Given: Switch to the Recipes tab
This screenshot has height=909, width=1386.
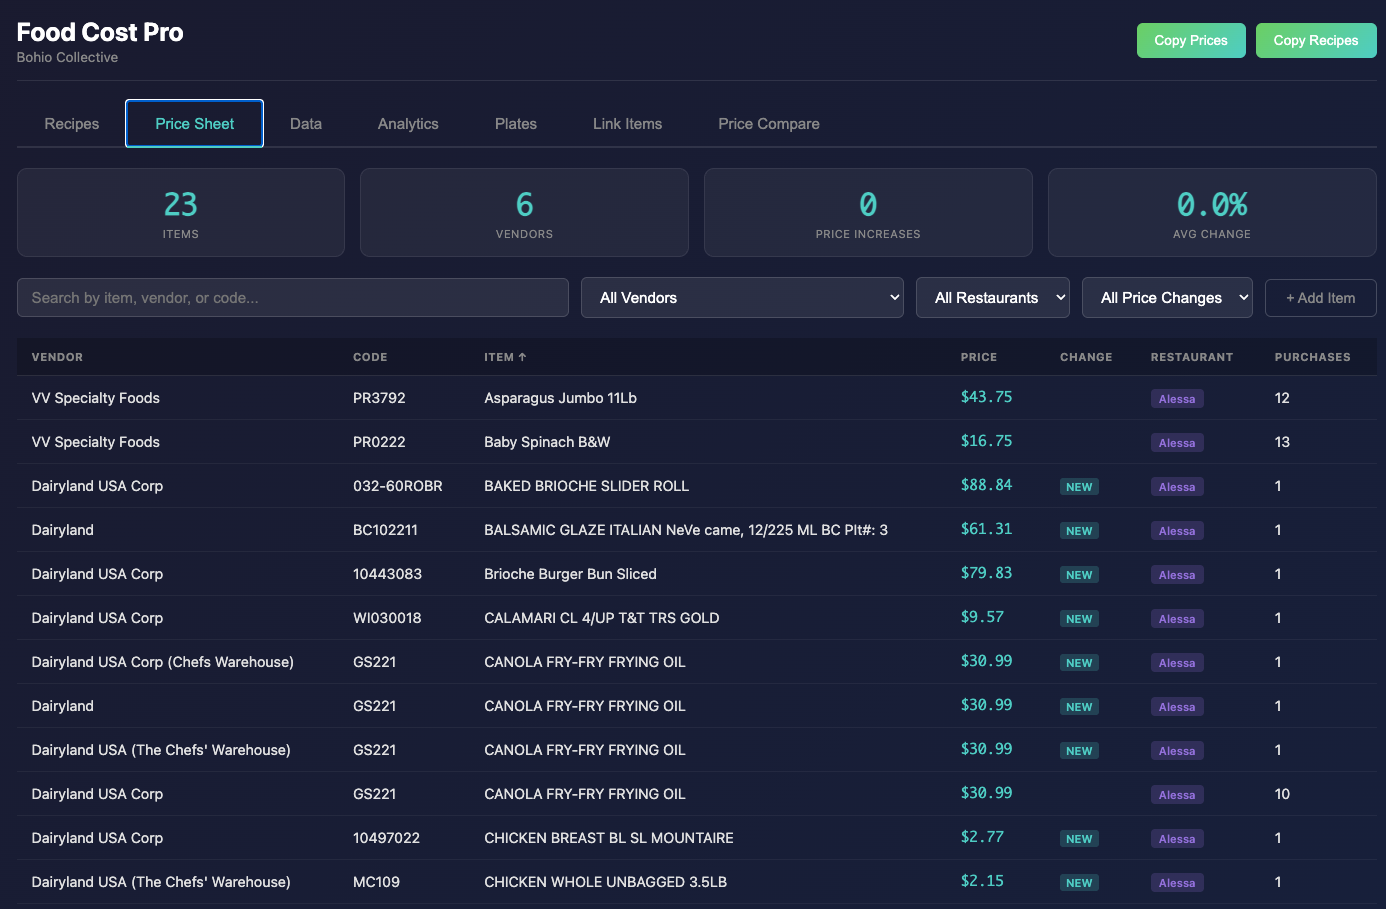Looking at the screenshot, I should 72,124.
